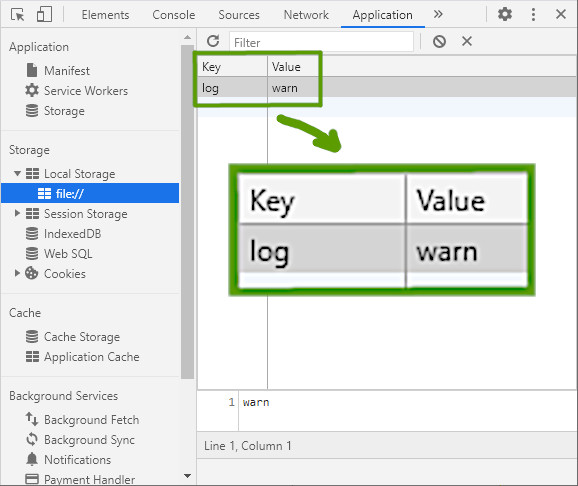Click the Filter input field

click(321, 42)
